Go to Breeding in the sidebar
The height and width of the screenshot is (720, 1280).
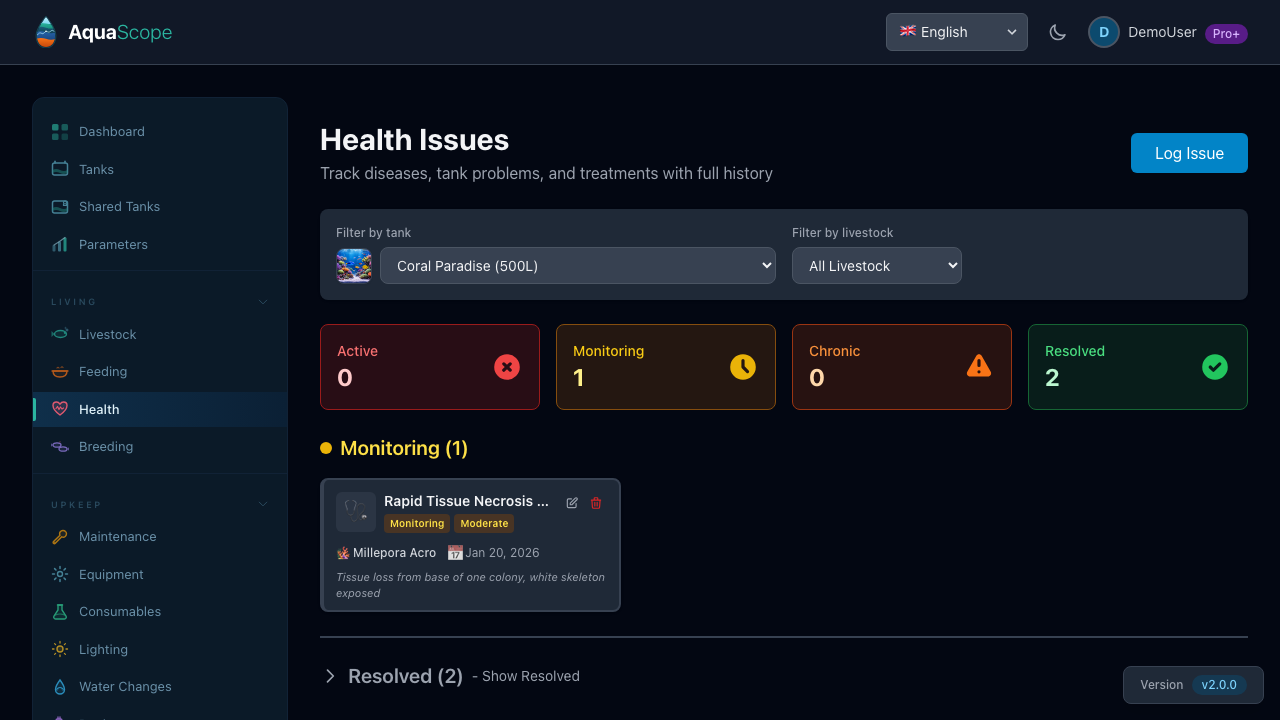(x=106, y=447)
